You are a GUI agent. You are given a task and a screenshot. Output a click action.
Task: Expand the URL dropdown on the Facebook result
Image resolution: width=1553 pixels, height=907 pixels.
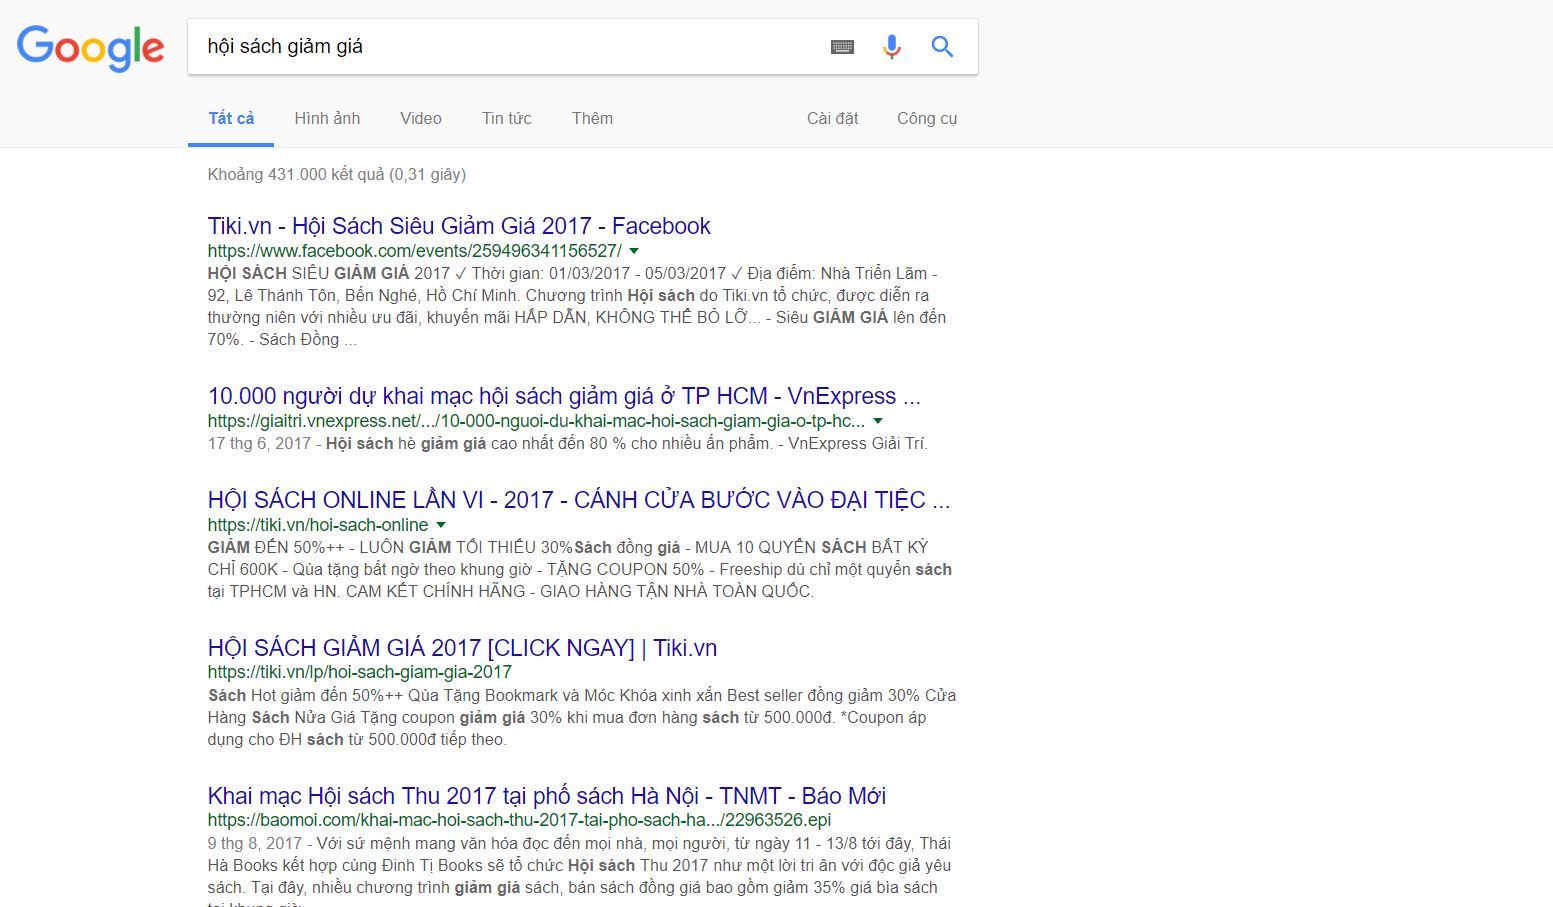tap(634, 251)
